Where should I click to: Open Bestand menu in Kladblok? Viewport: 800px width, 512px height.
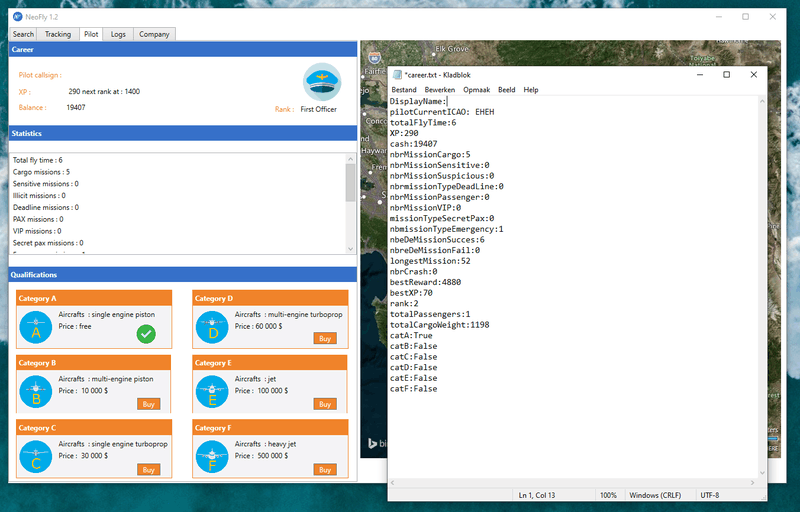click(x=404, y=90)
